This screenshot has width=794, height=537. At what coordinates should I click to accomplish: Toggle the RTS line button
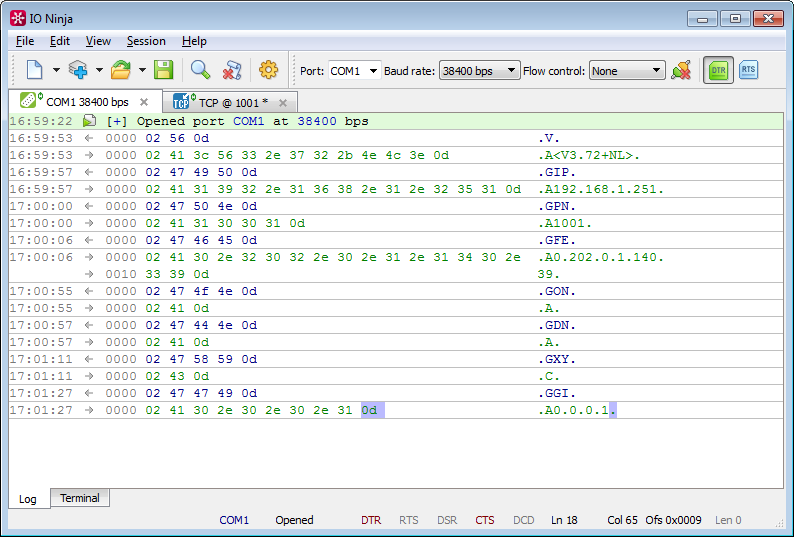tap(748, 70)
